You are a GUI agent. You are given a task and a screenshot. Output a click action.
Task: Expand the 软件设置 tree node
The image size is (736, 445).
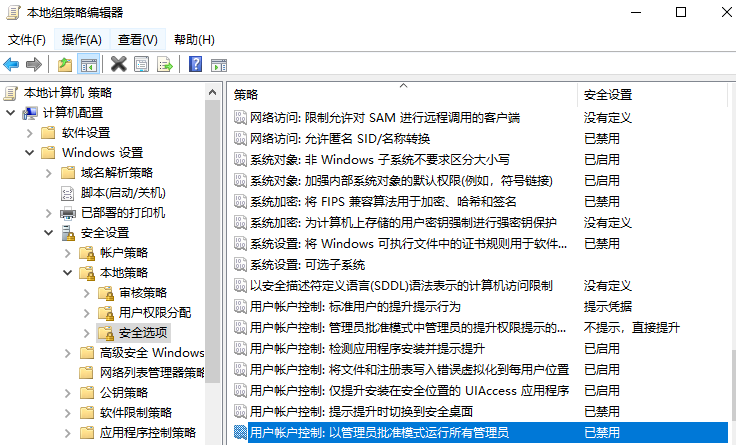pyautogui.click(x=29, y=133)
